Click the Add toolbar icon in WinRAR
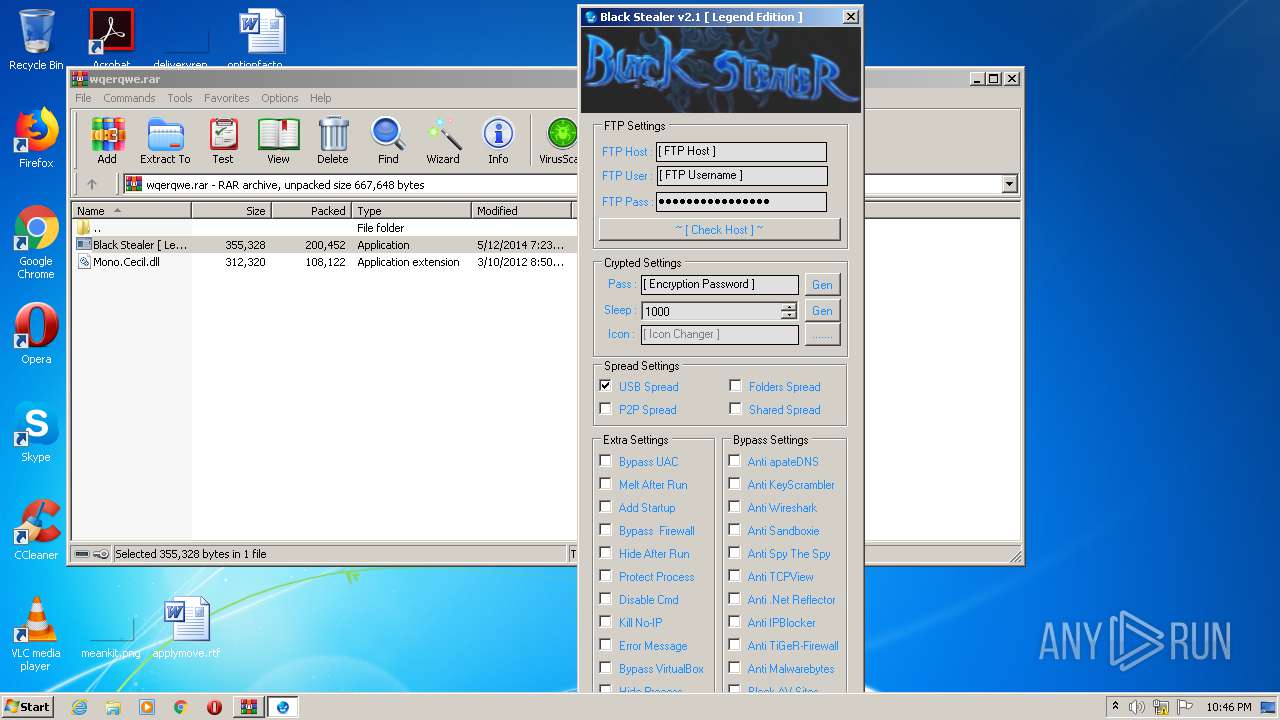This screenshot has width=1280, height=720. (107, 141)
